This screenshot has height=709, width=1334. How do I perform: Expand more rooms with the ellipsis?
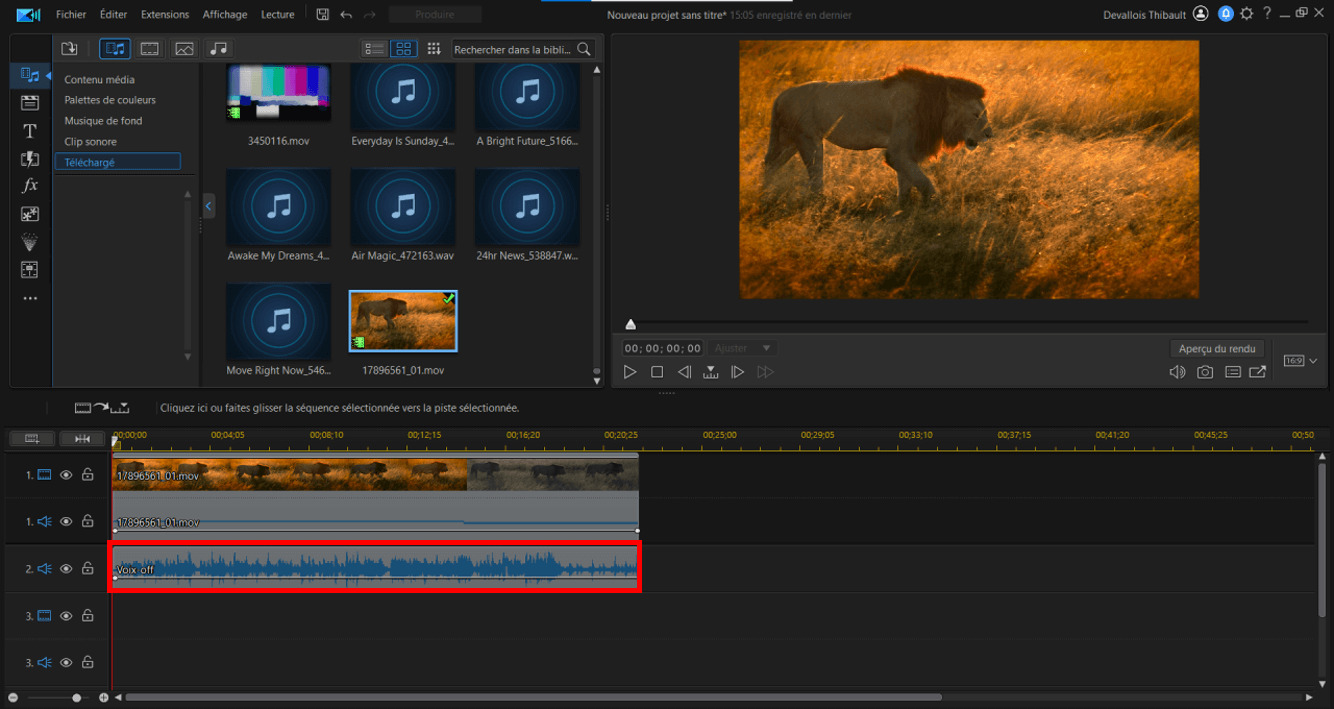coord(30,298)
